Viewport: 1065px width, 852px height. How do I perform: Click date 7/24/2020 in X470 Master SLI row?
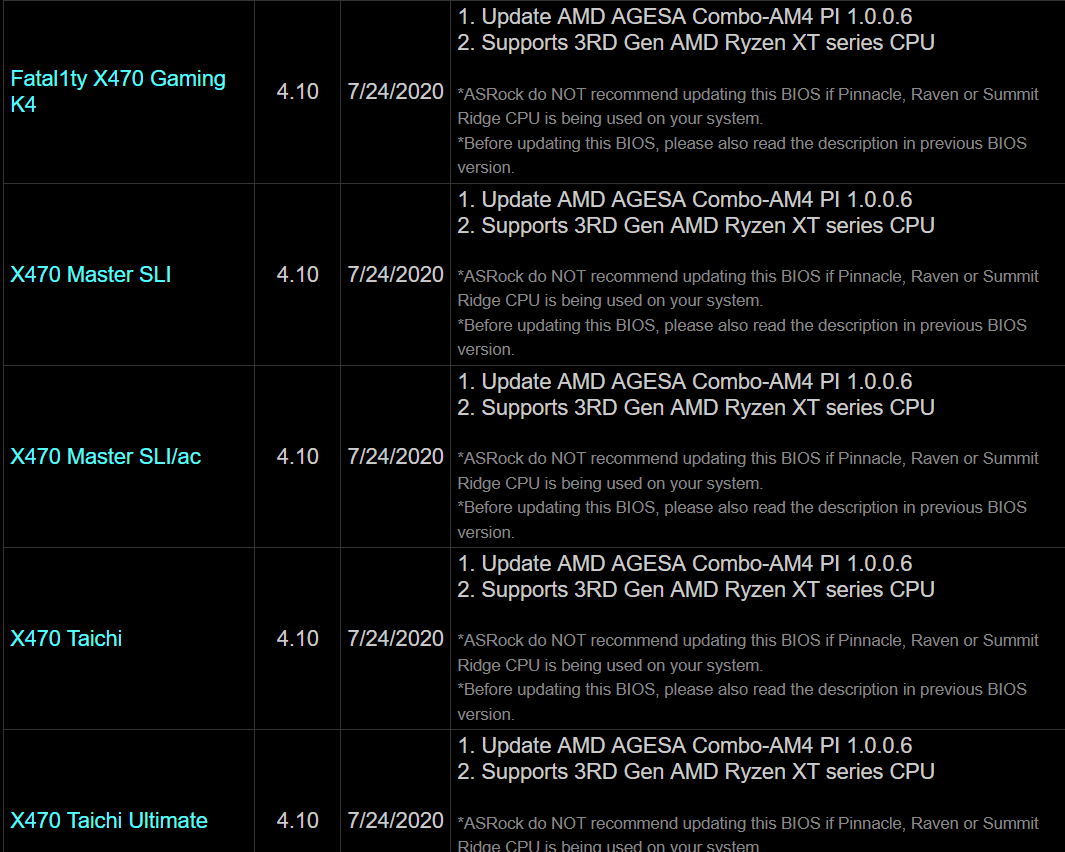point(395,274)
